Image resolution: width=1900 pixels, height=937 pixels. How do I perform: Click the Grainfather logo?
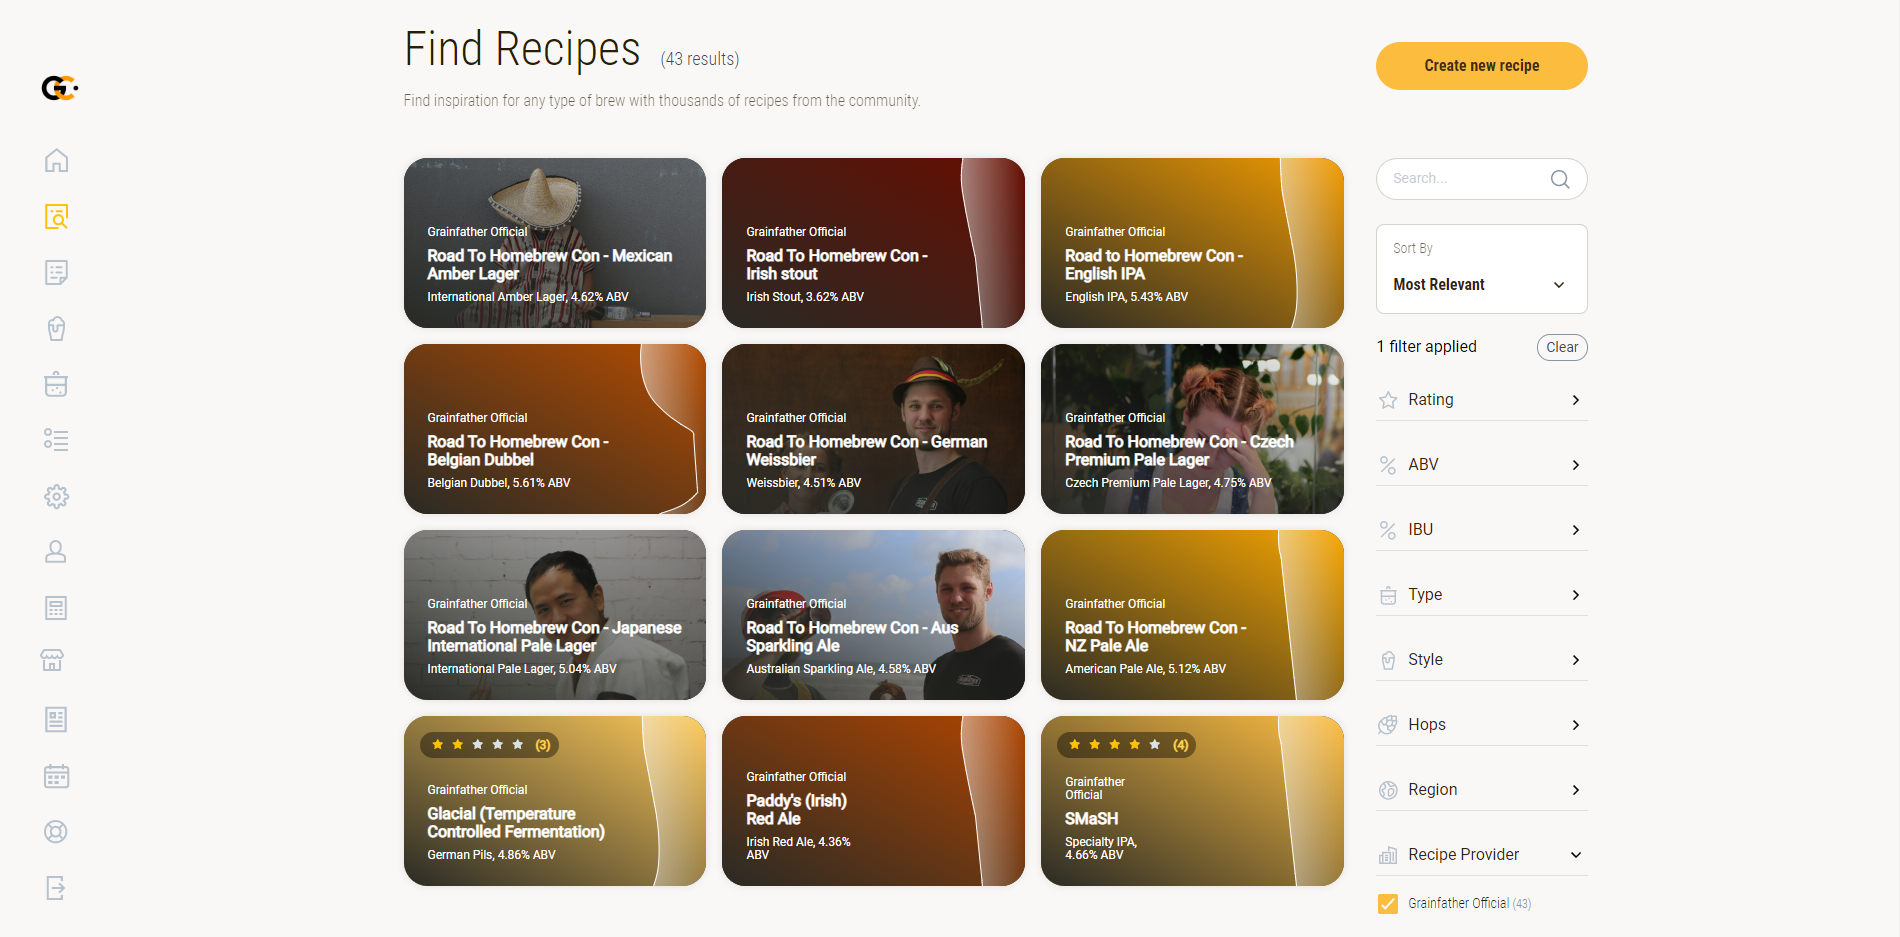[x=59, y=88]
